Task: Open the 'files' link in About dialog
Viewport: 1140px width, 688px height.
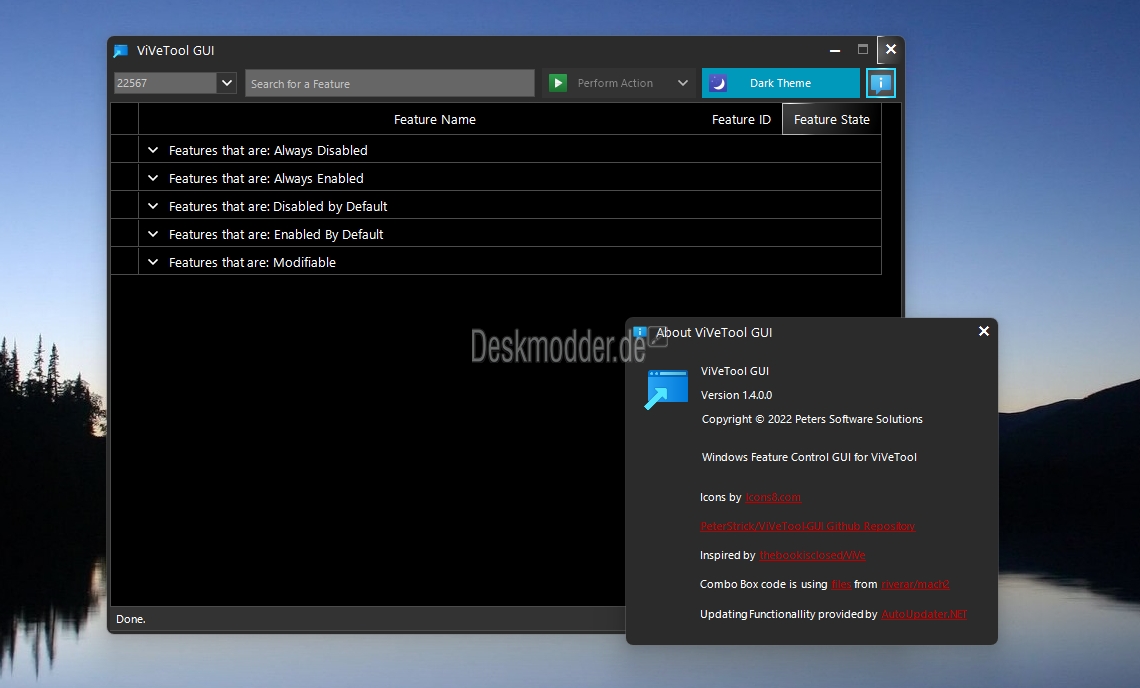Action: 840,585
